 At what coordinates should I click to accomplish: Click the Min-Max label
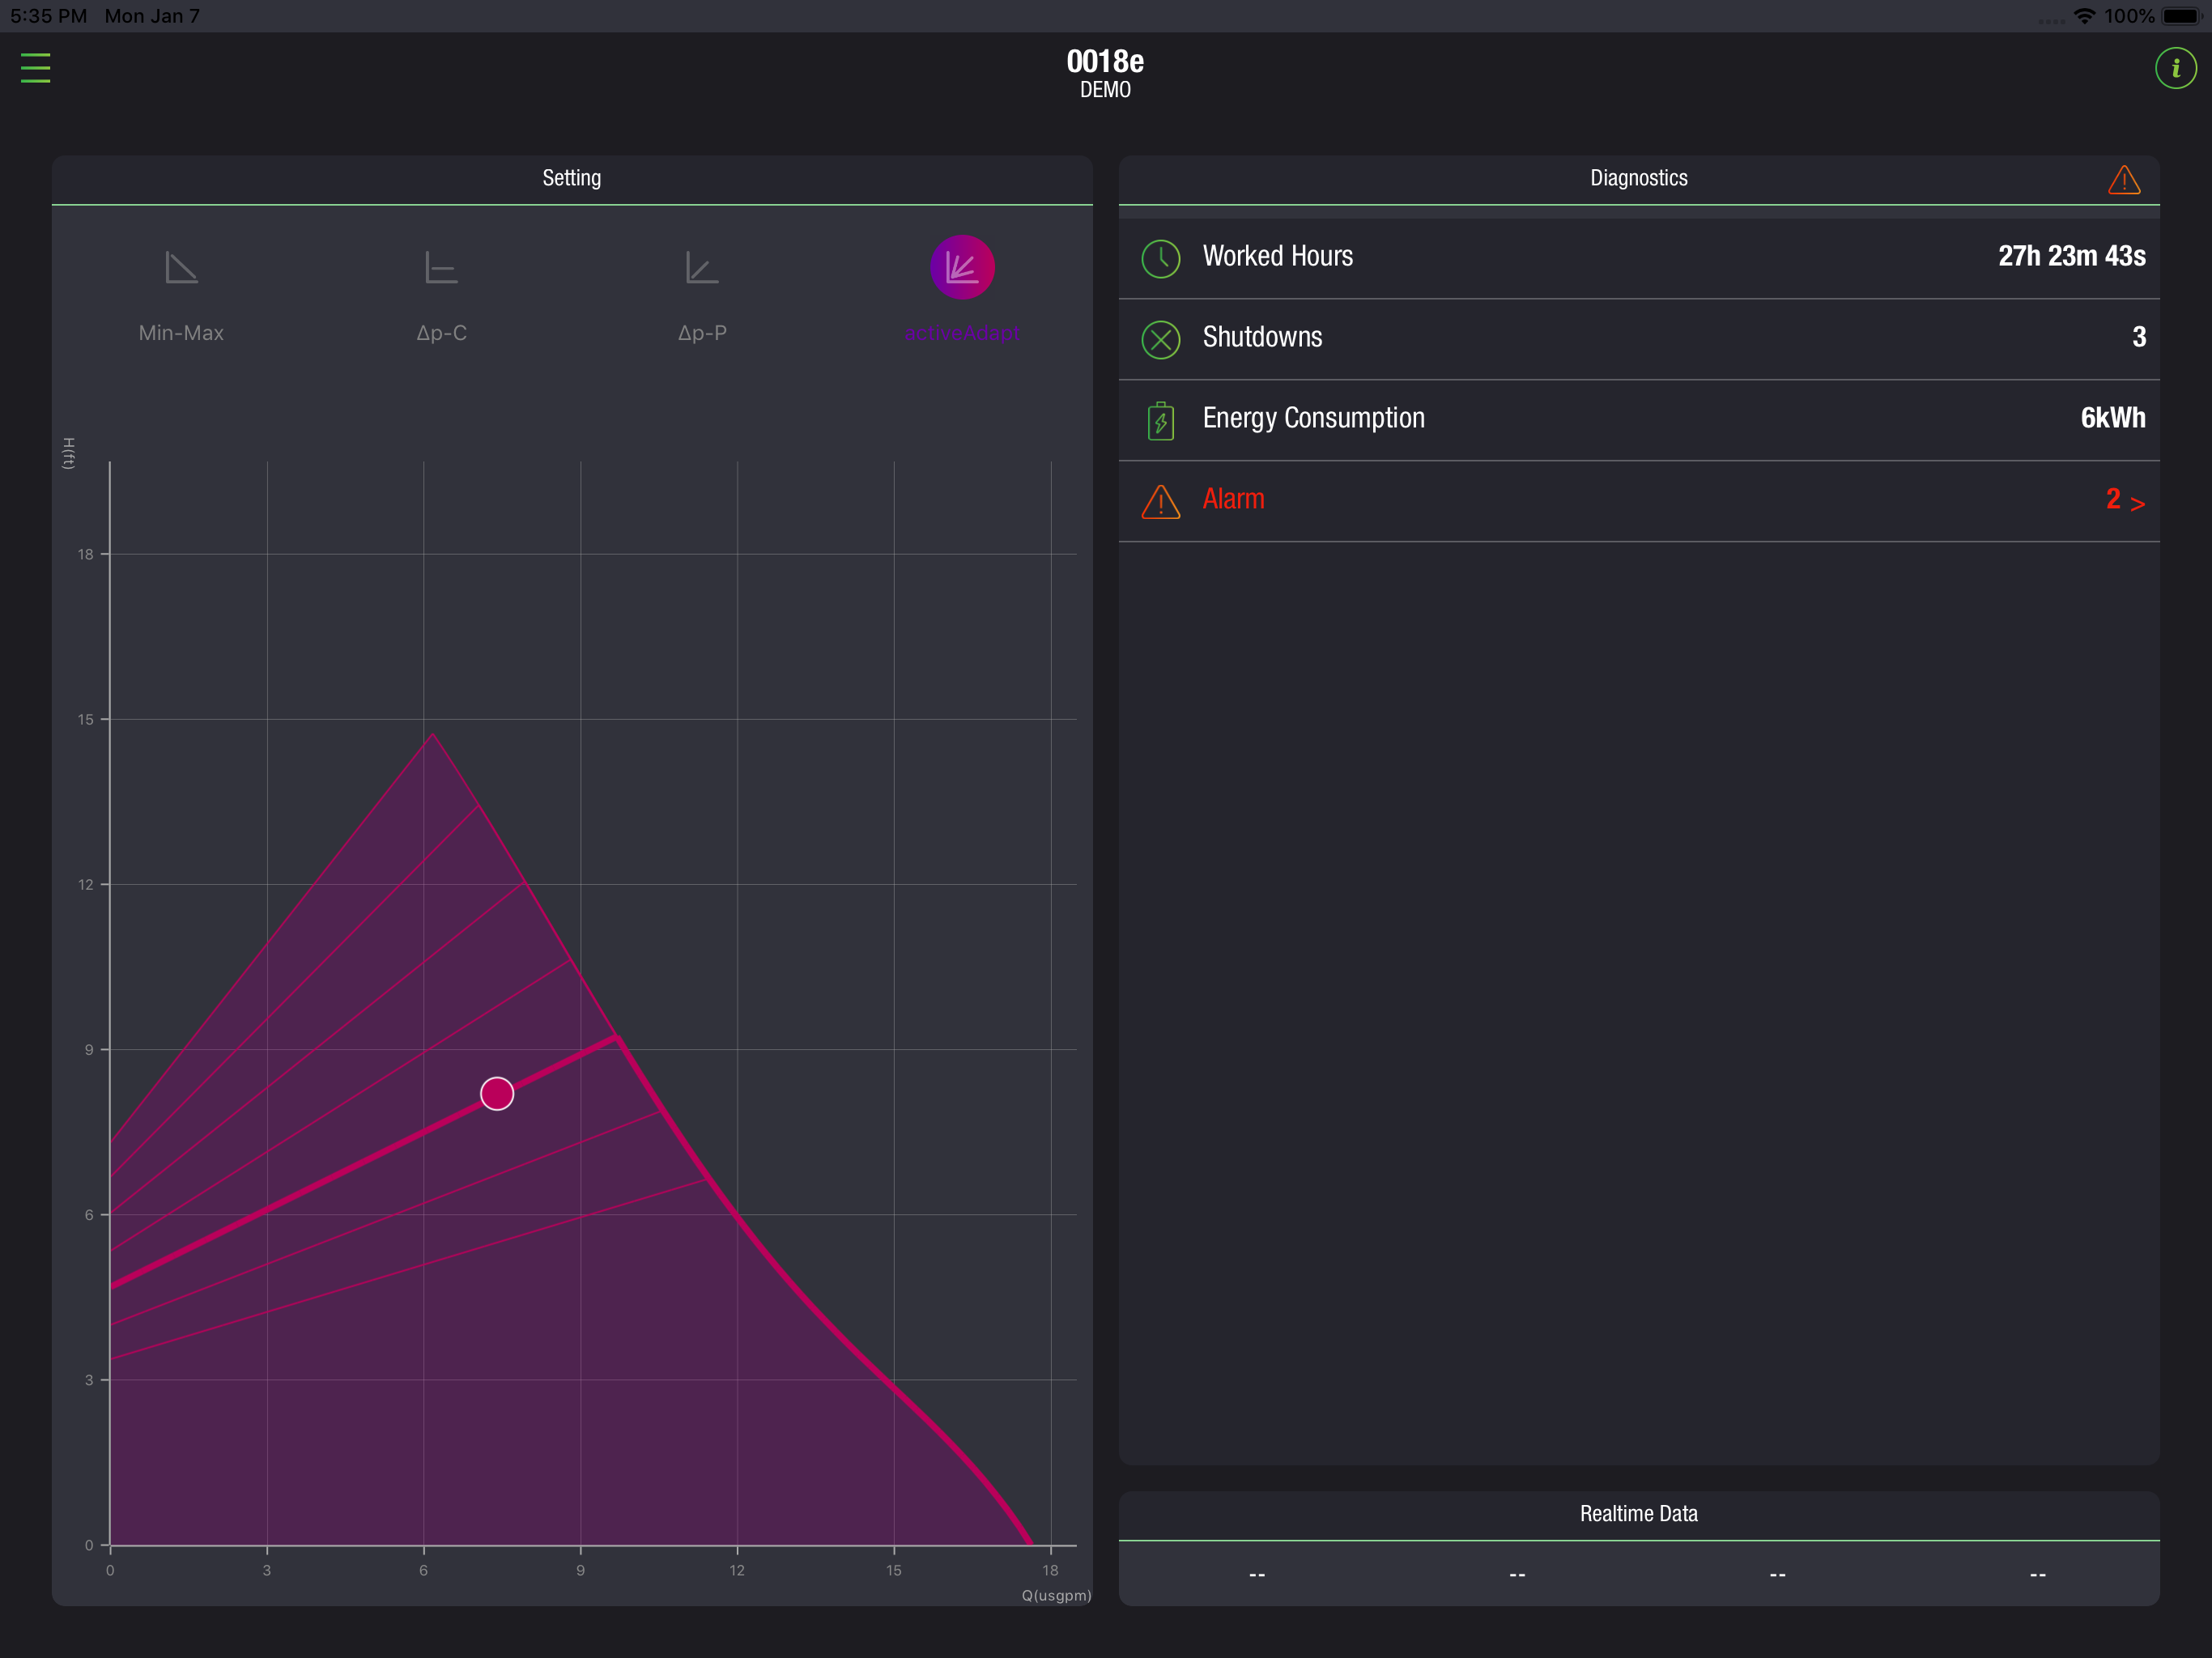[x=181, y=333]
